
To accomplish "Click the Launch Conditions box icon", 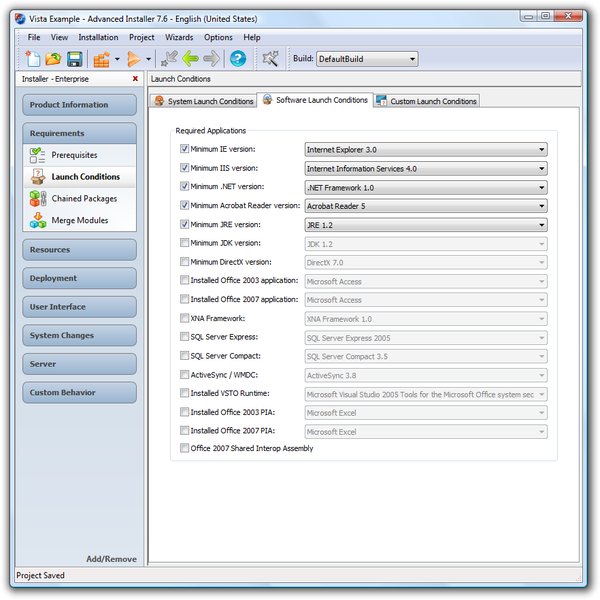I will coord(38,177).
